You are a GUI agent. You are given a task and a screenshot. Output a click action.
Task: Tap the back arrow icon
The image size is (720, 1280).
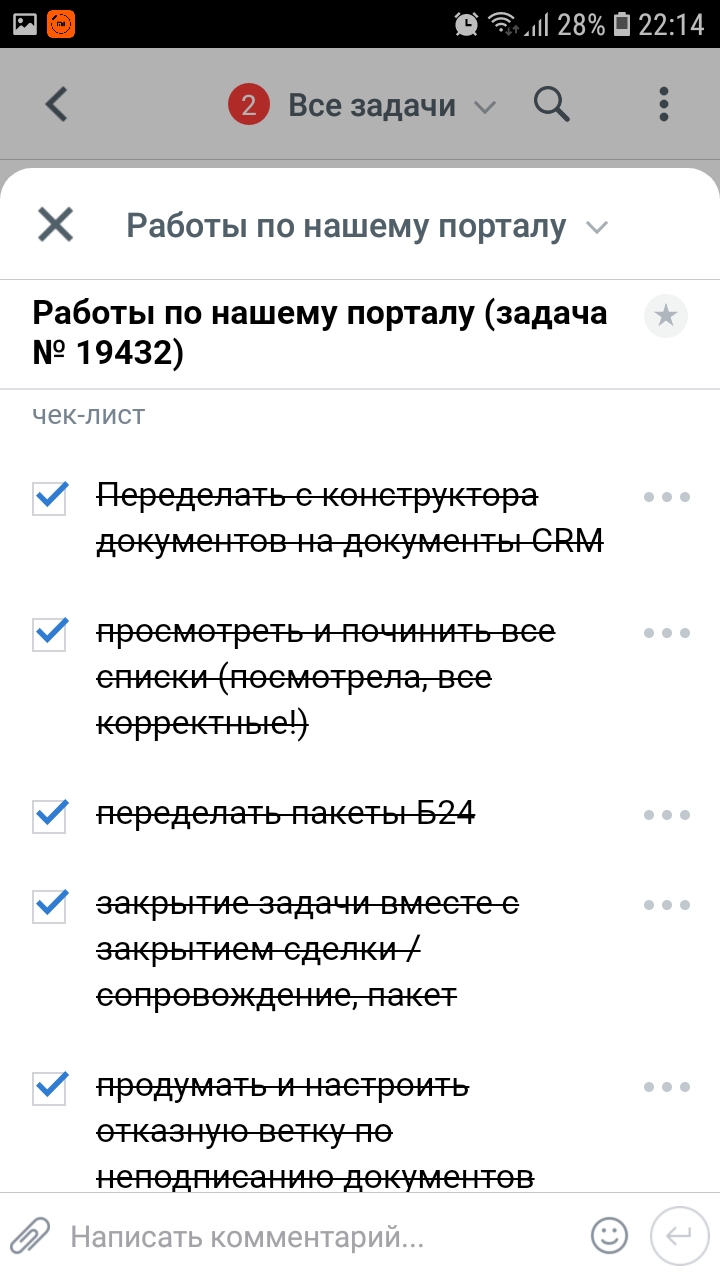(57, 104)
